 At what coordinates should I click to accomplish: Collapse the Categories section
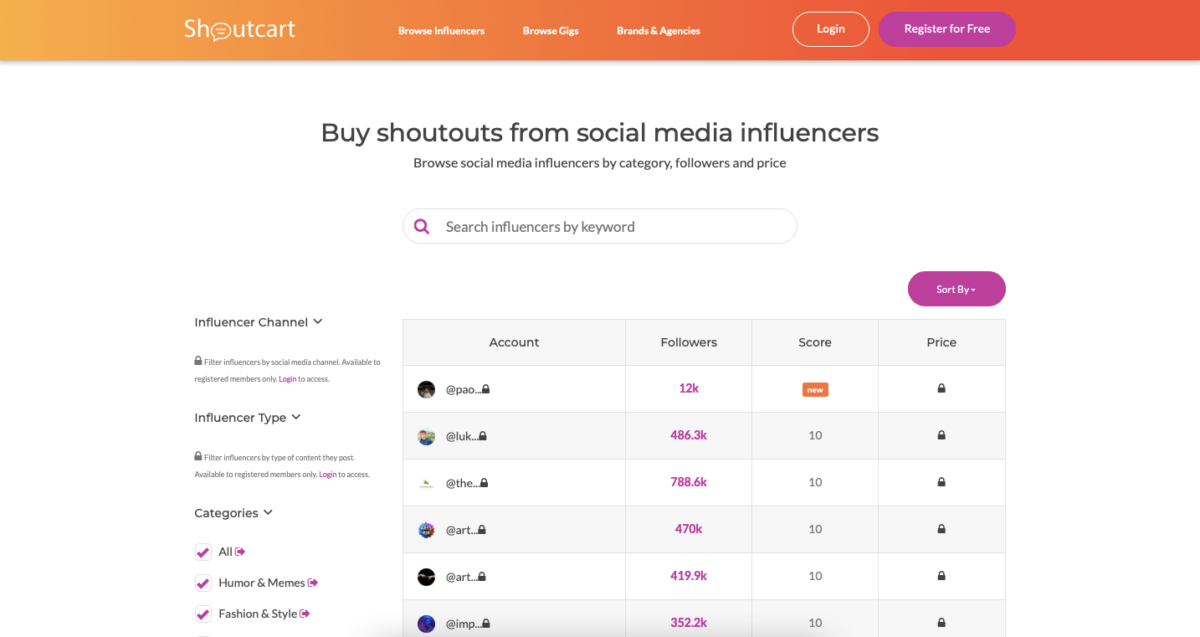[267, 512]
